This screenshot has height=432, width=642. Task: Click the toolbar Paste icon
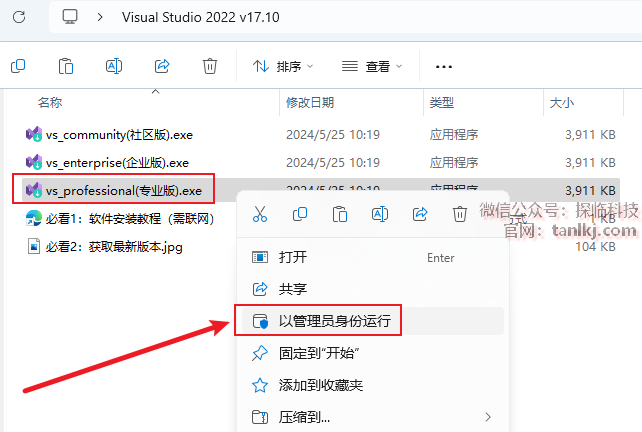pyautogui.click(x=66, y=66)
